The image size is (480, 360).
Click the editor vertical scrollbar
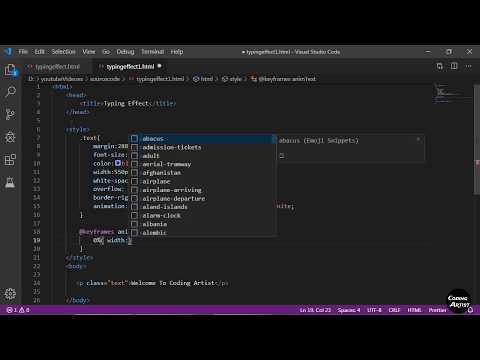(x=476, y=140)
